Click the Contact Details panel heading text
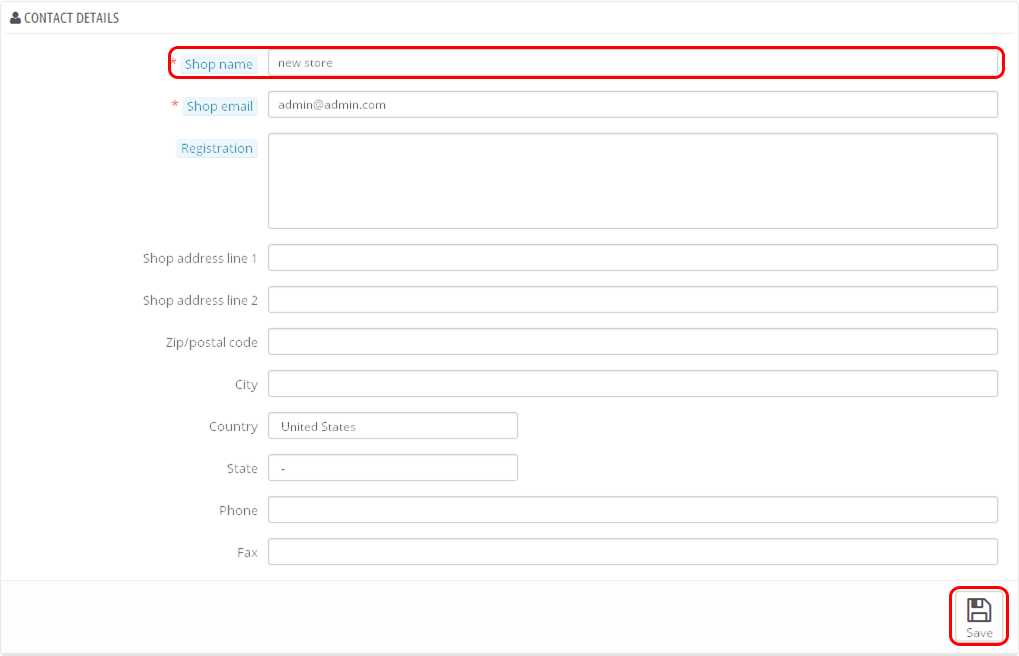The image size is (1019, 656). 71,18
